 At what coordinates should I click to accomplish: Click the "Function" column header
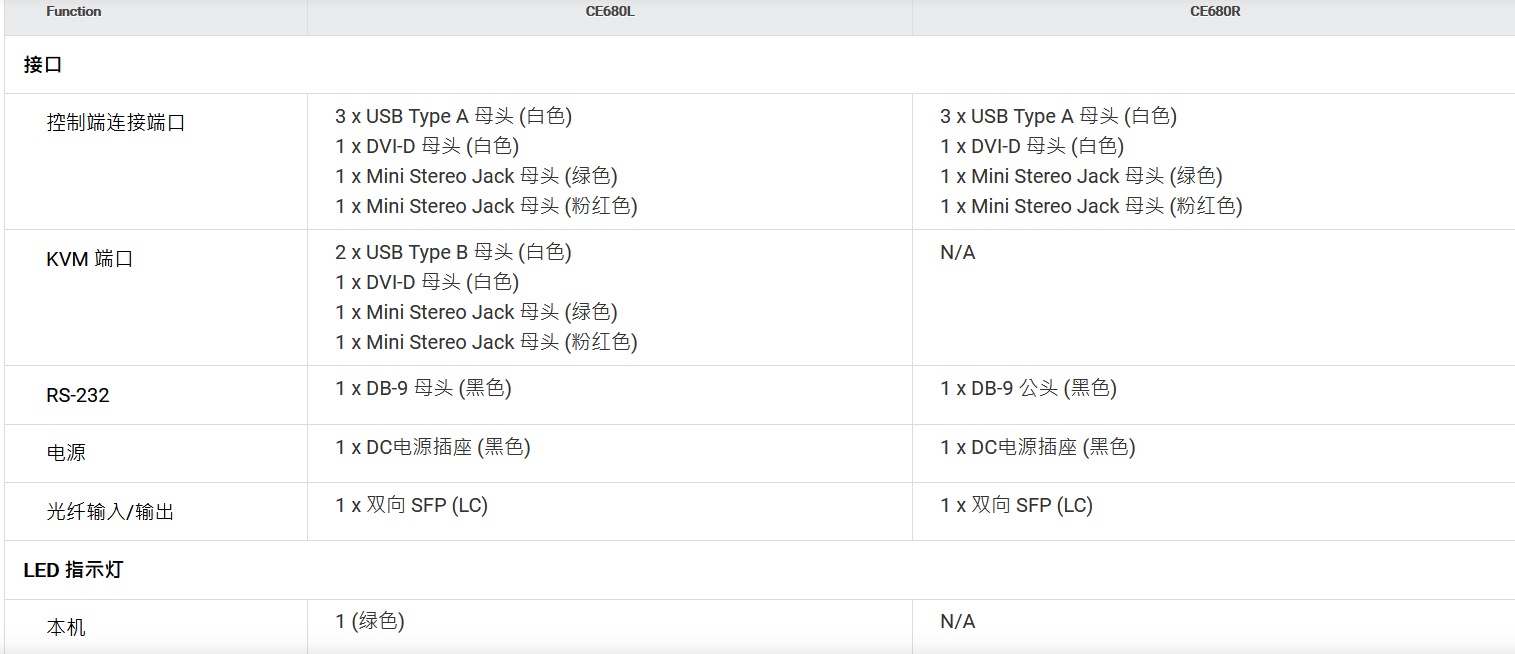click(73, 12)
